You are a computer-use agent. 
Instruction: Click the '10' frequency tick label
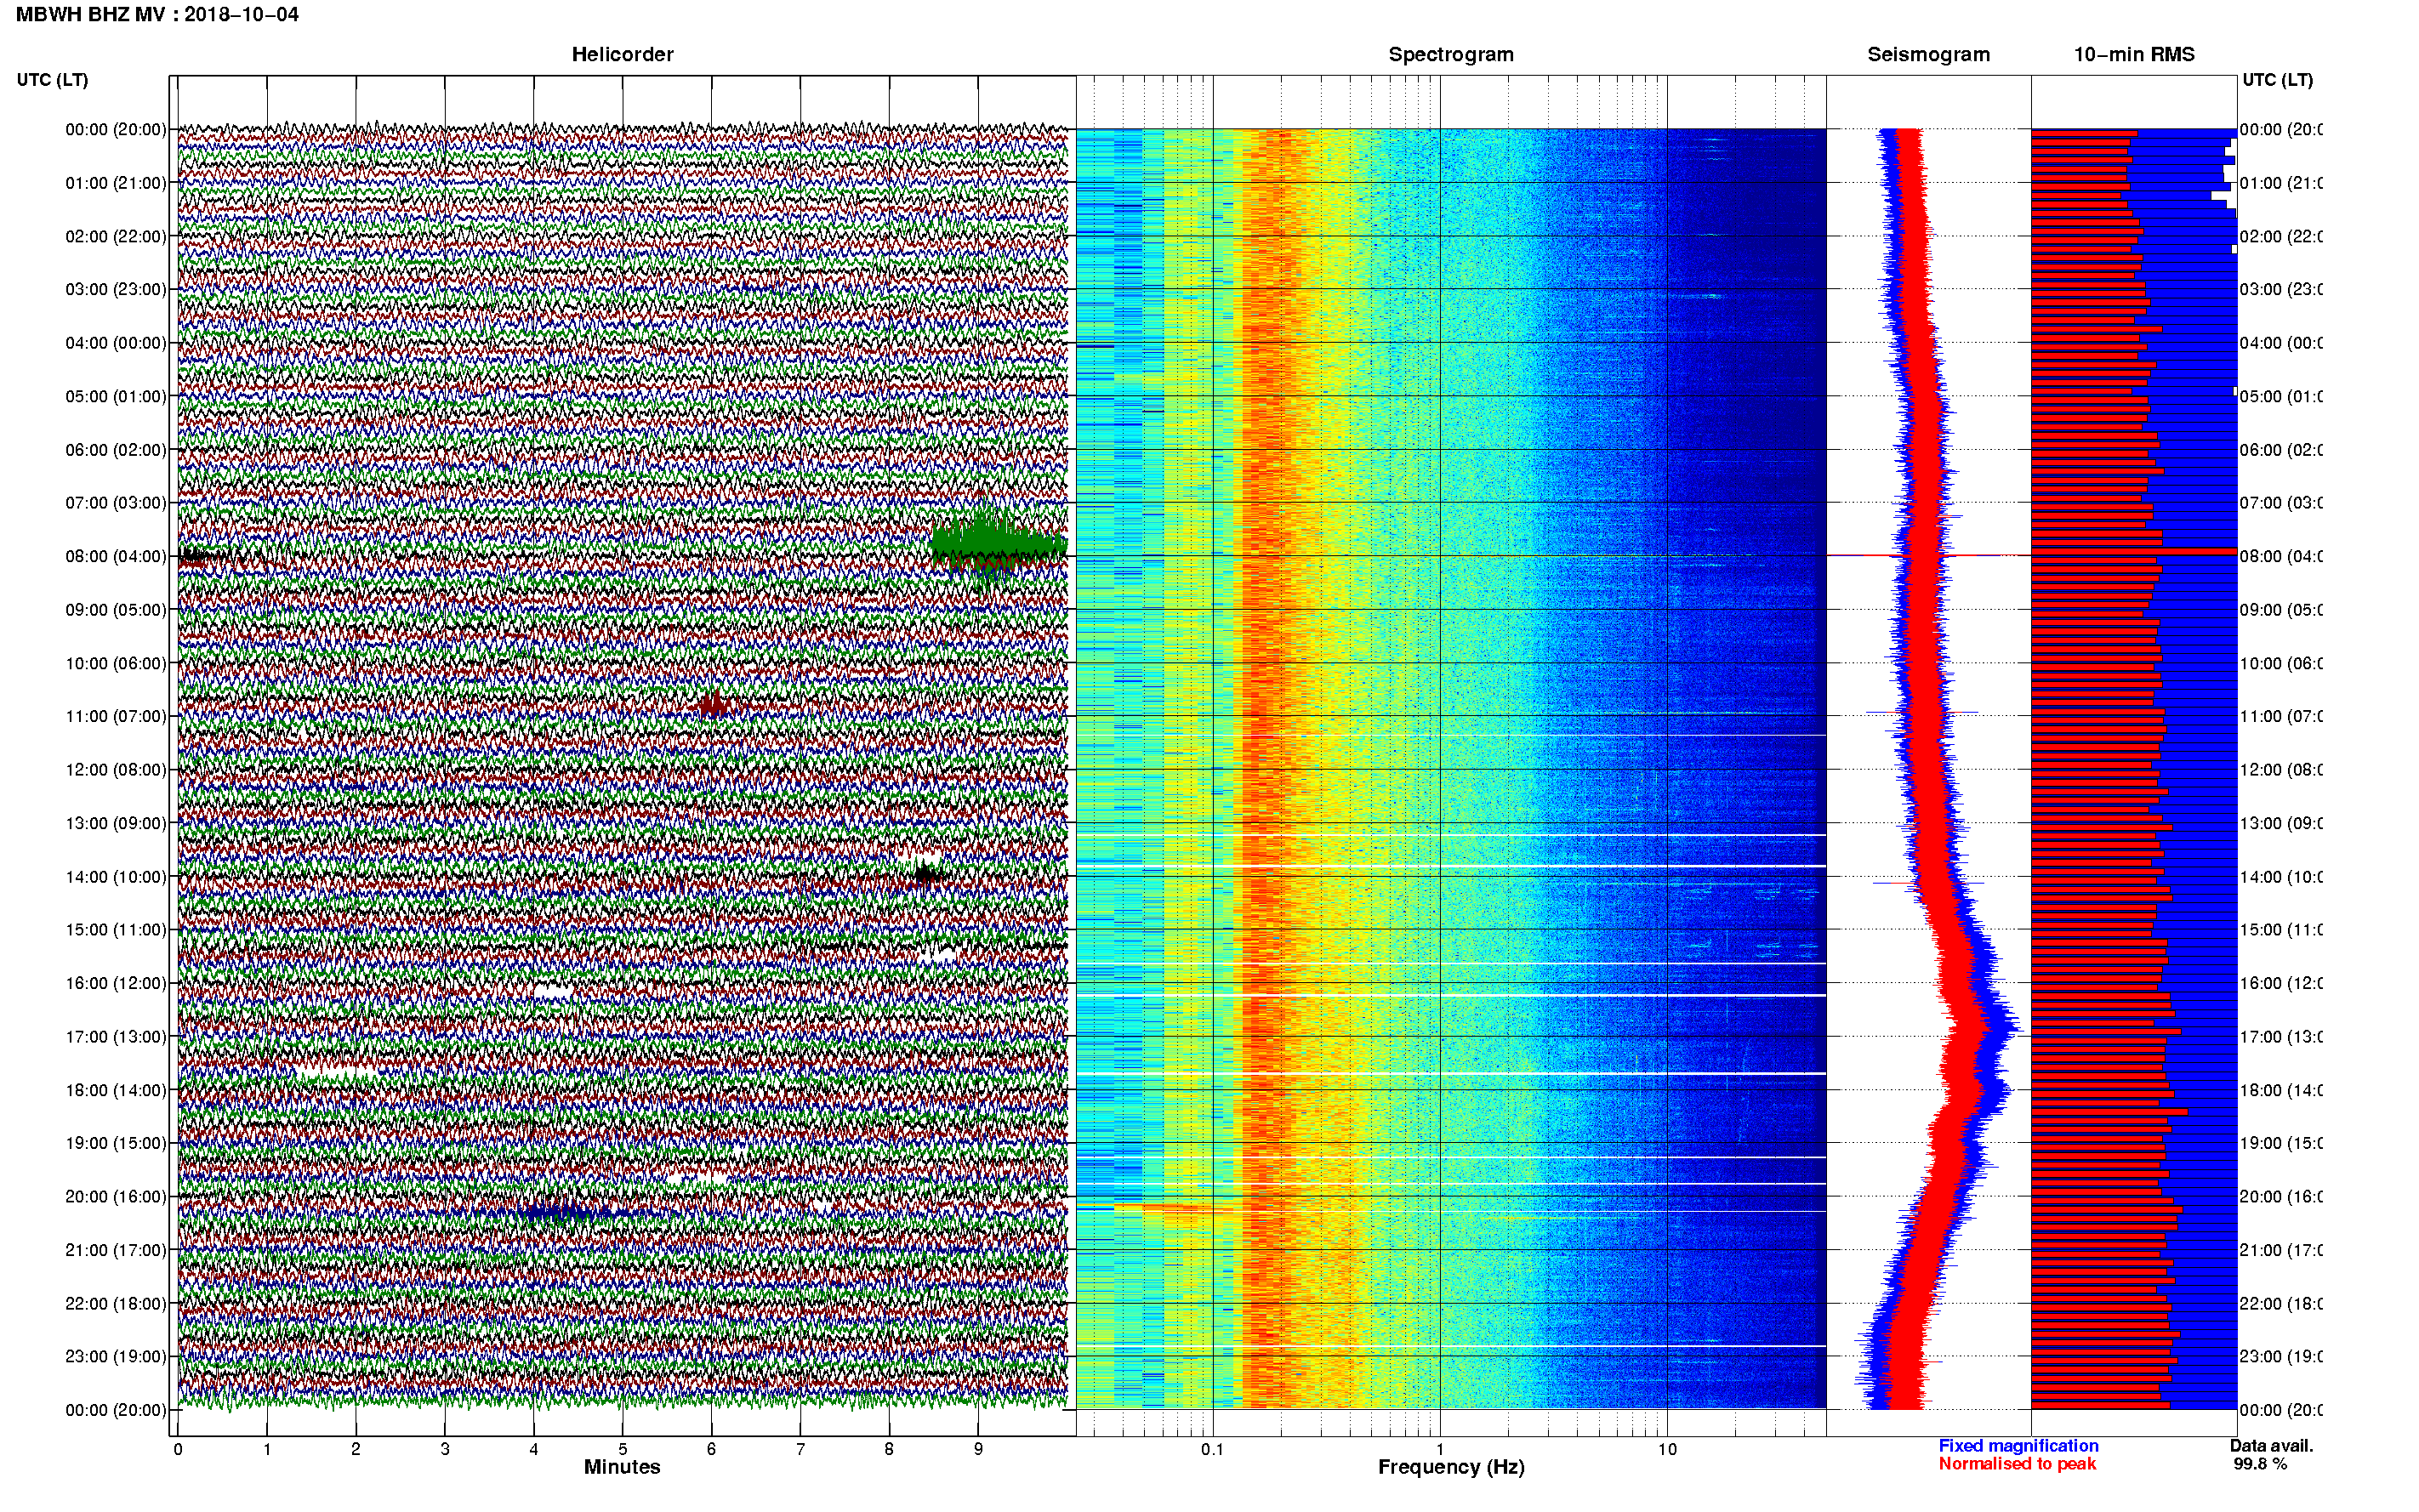point(1667,1449)
